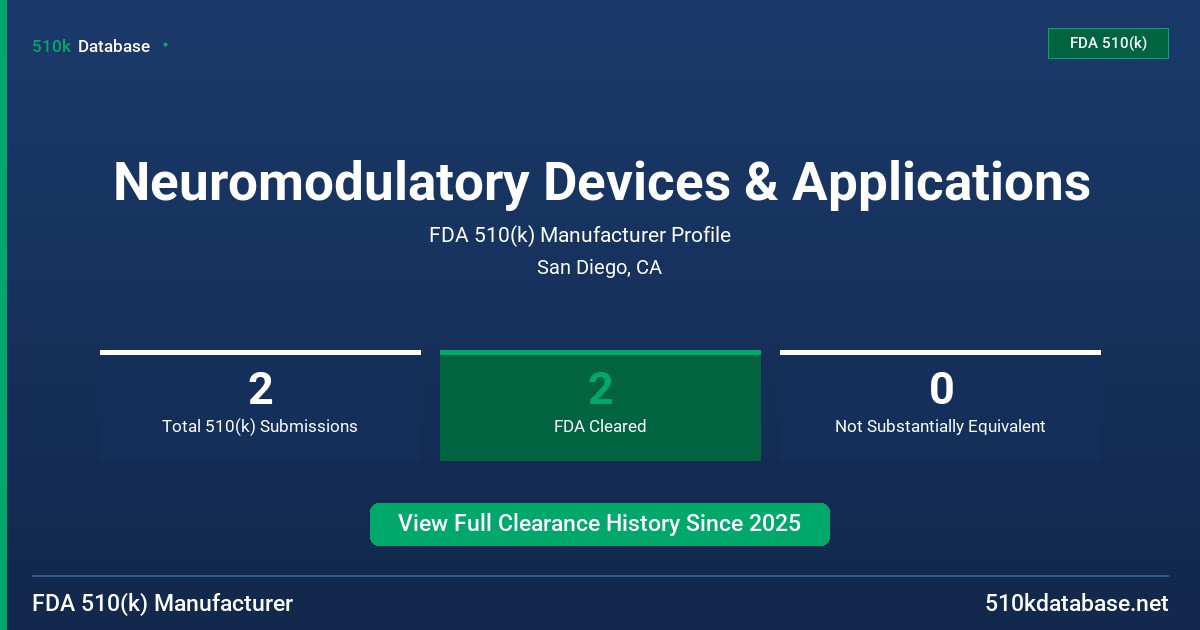The height and width of the screenshot is (630, 1200).
Task: Click the San Diego, CA location text
Action: [x=599, y=267]
